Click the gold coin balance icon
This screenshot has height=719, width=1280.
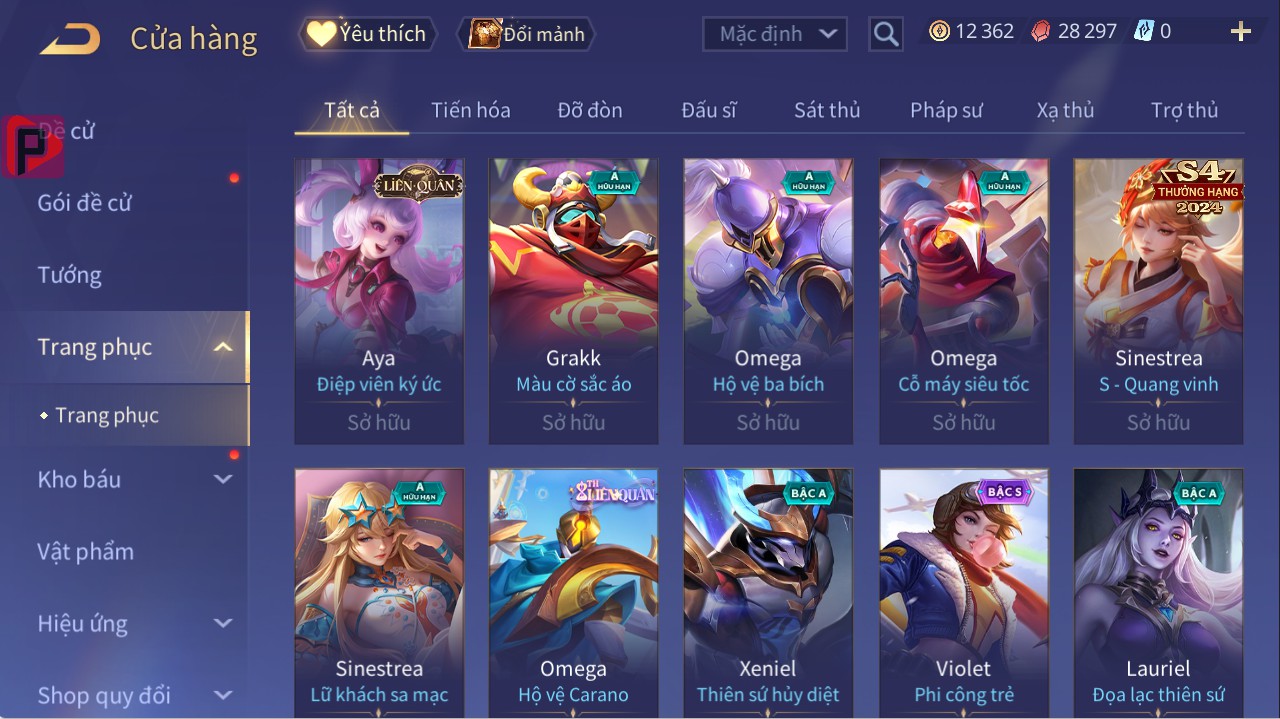pos(939,31)
